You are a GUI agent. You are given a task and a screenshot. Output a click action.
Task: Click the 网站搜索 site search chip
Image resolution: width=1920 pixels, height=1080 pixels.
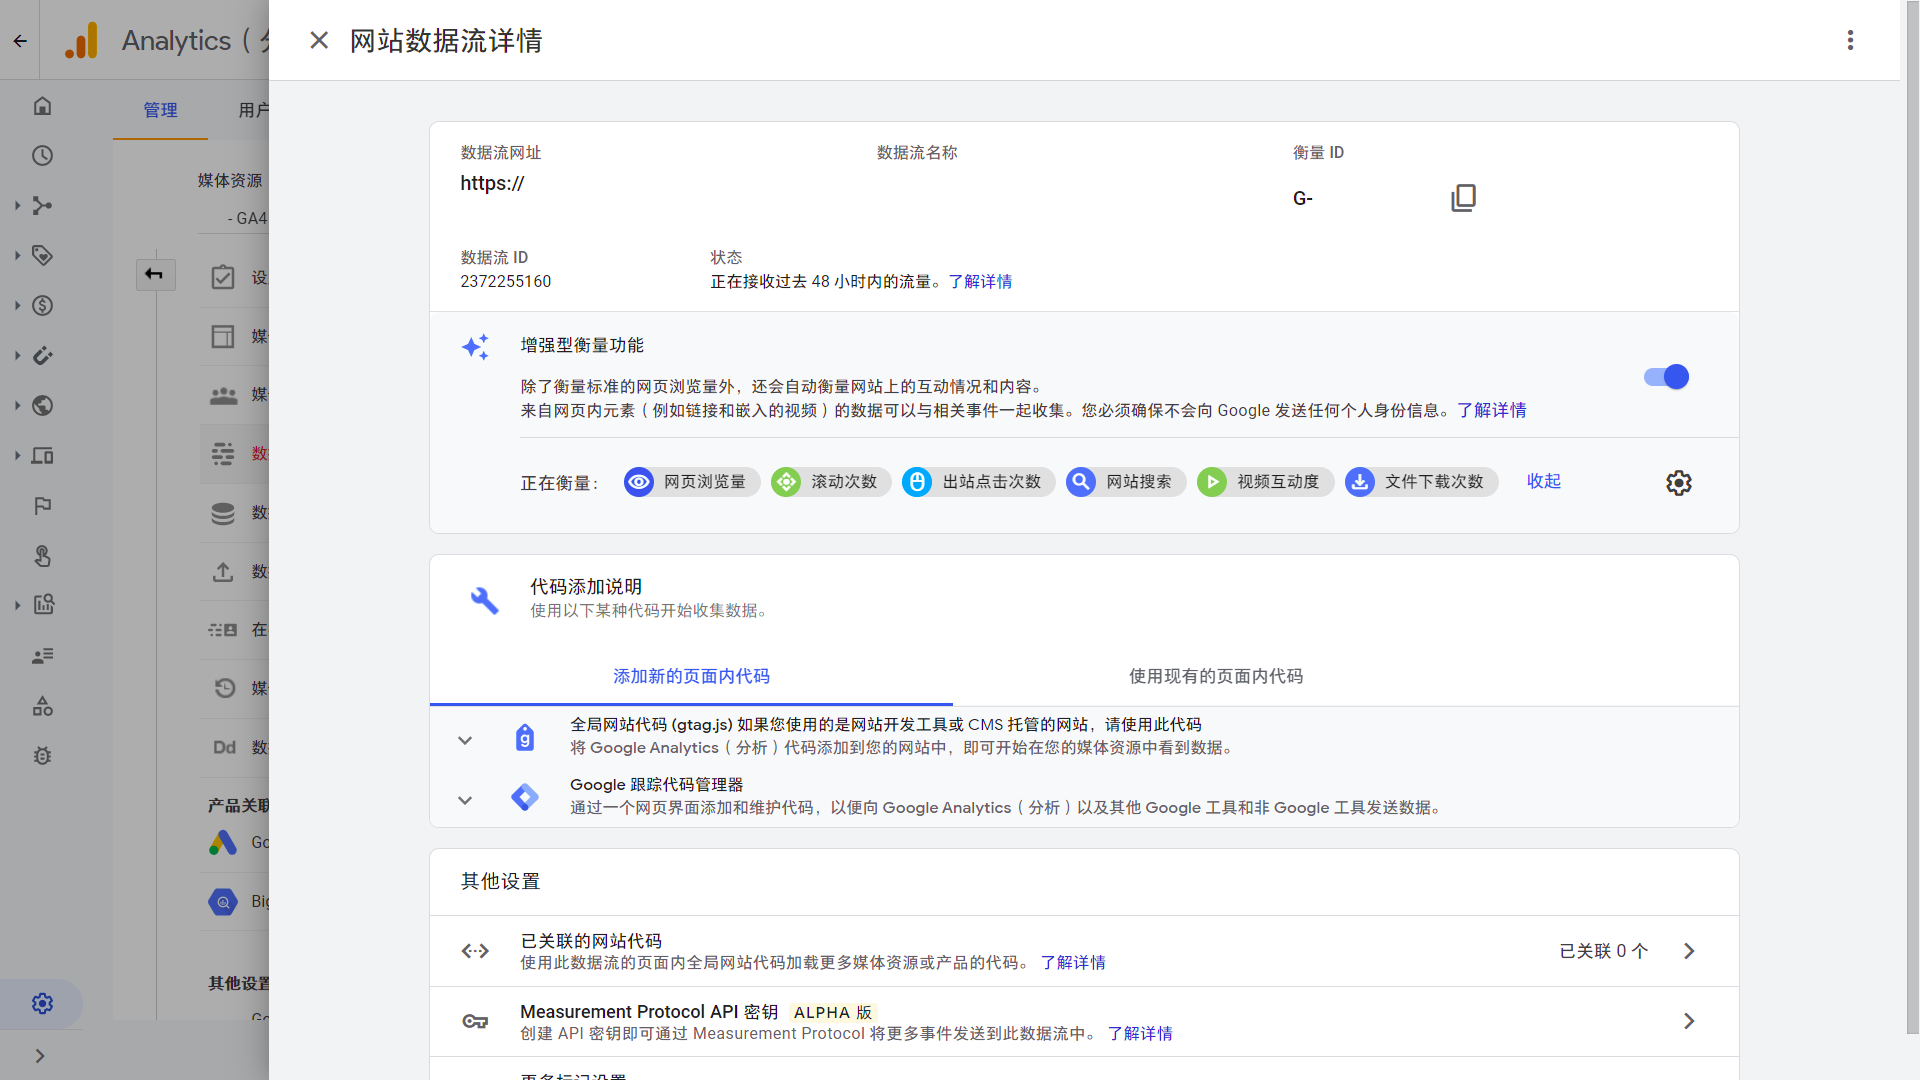coord(1125,482)
